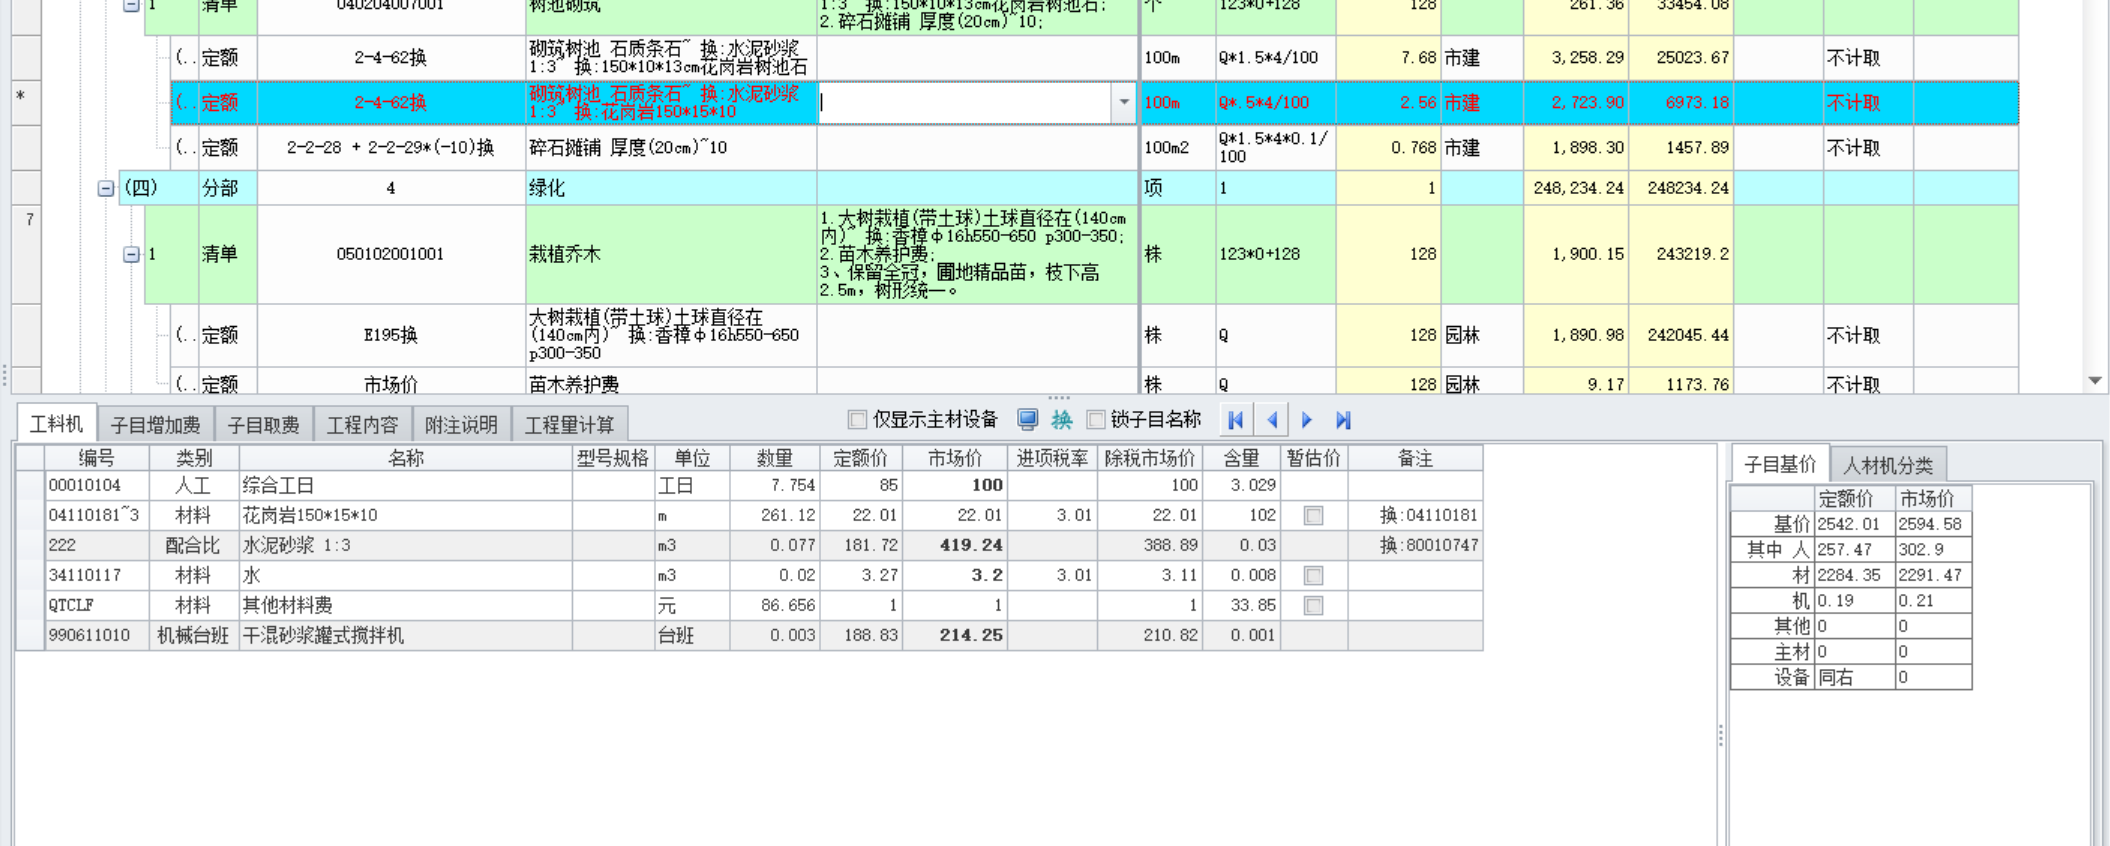This screenshot has width=2110, height=846.
Task: Open 工程内容 tab
Action: [362, 425]
